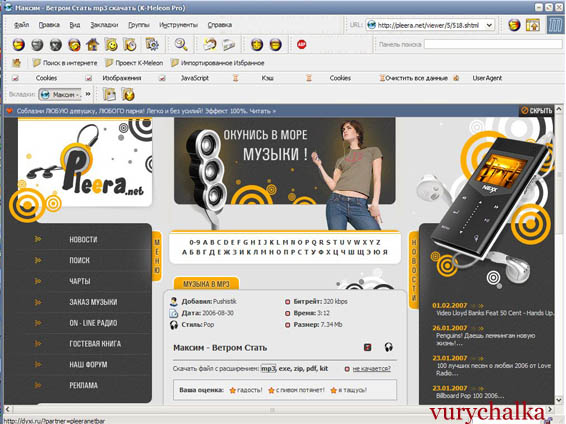Open the ON-LINE РАДИО menu item
This screenshot has width=566, height=424.
[x=93, y=323]
